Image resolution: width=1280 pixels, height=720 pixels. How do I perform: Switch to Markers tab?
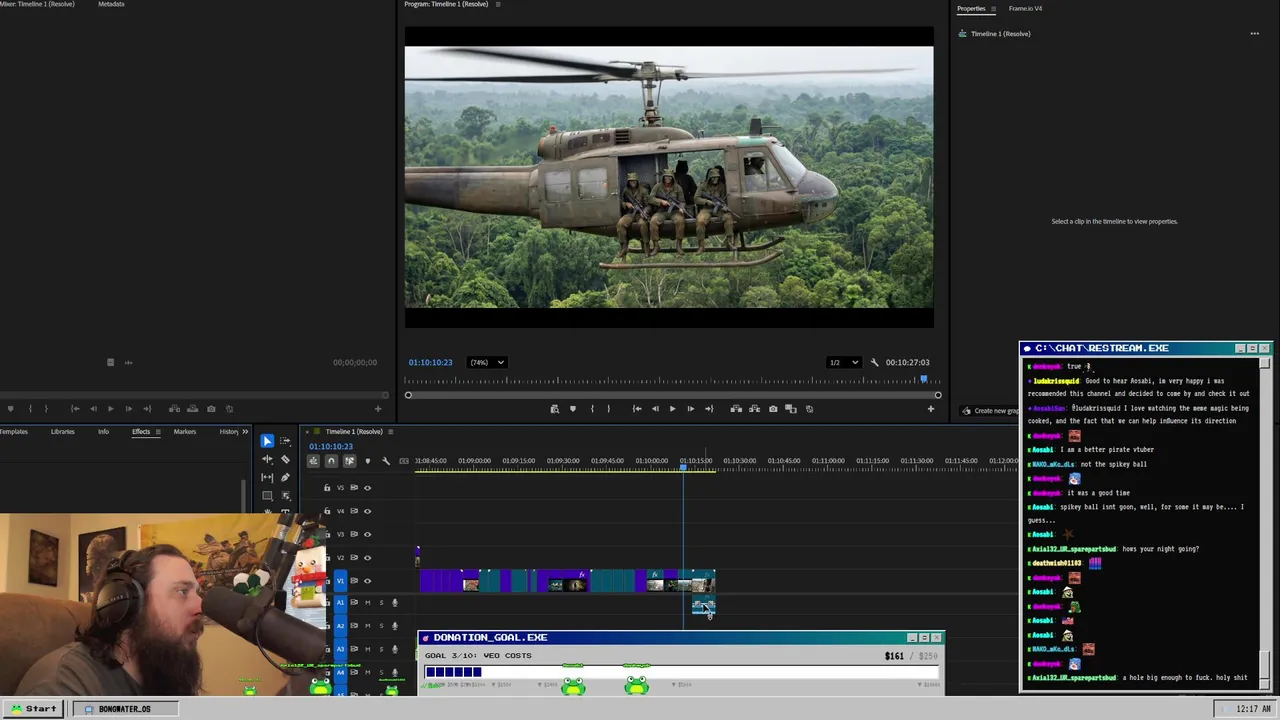185,432
